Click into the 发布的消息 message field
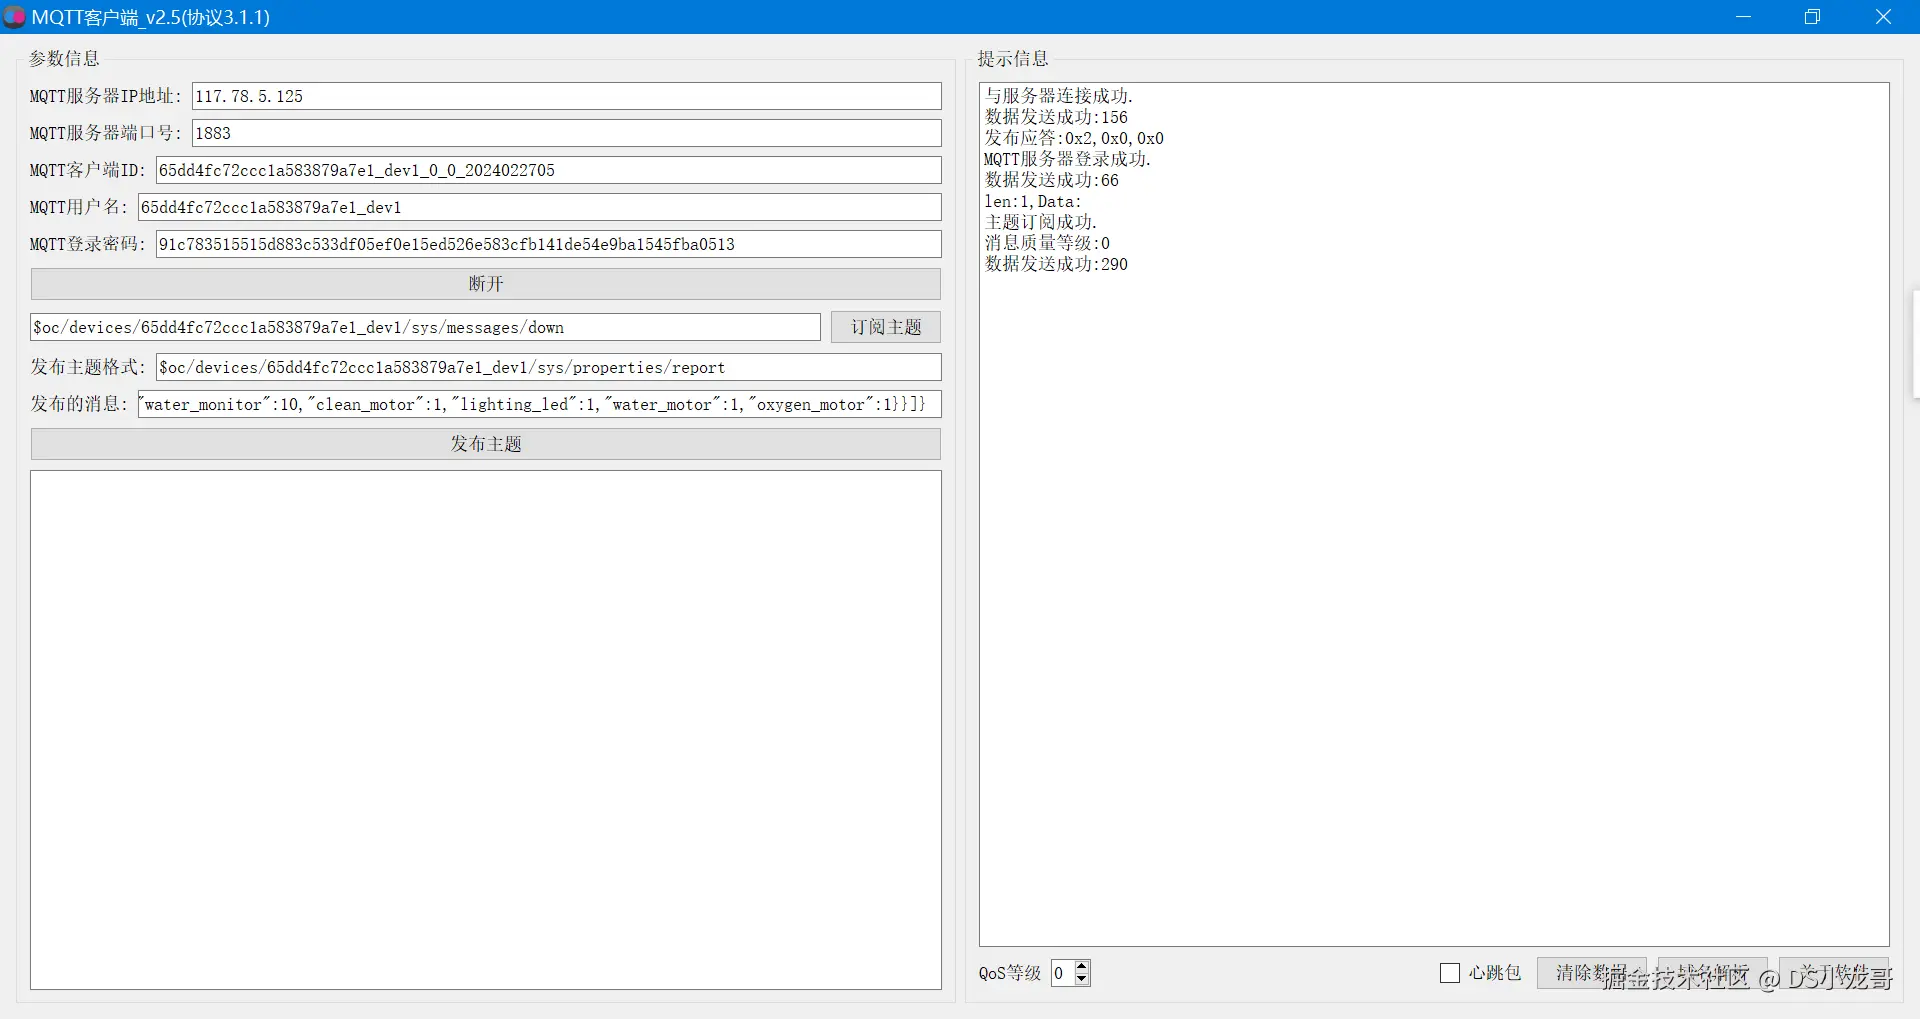Viewport: 1920px width, 1019px height. [x=539, y=404]
